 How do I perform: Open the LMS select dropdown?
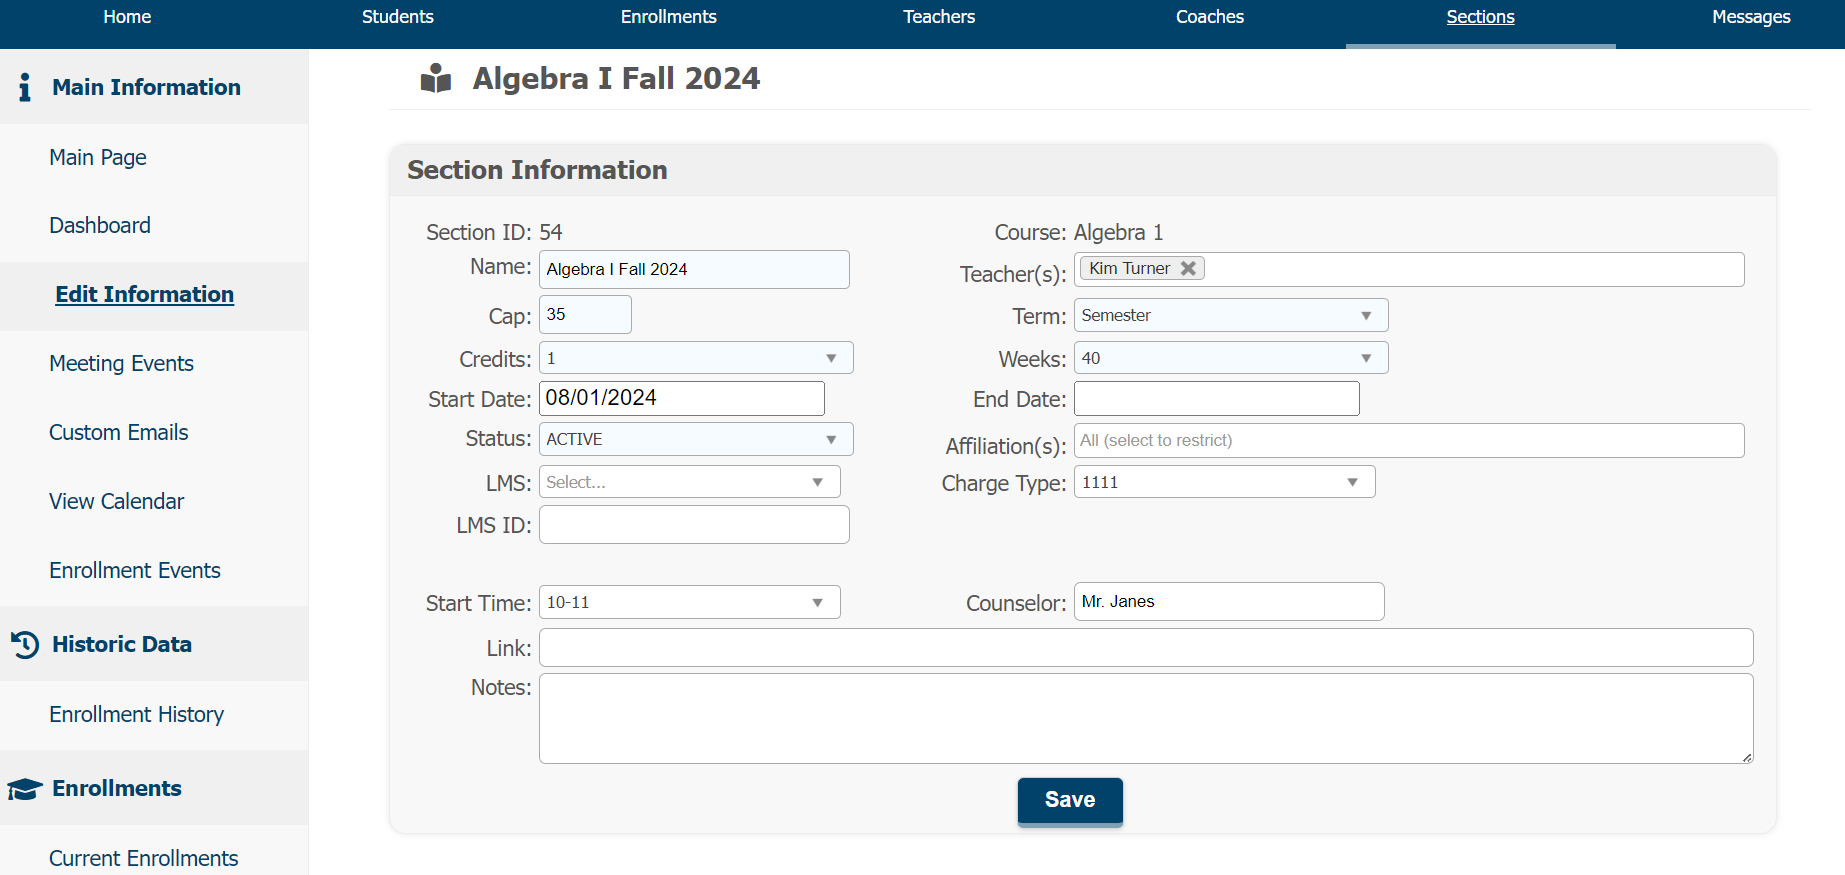[x=689, y=482]
